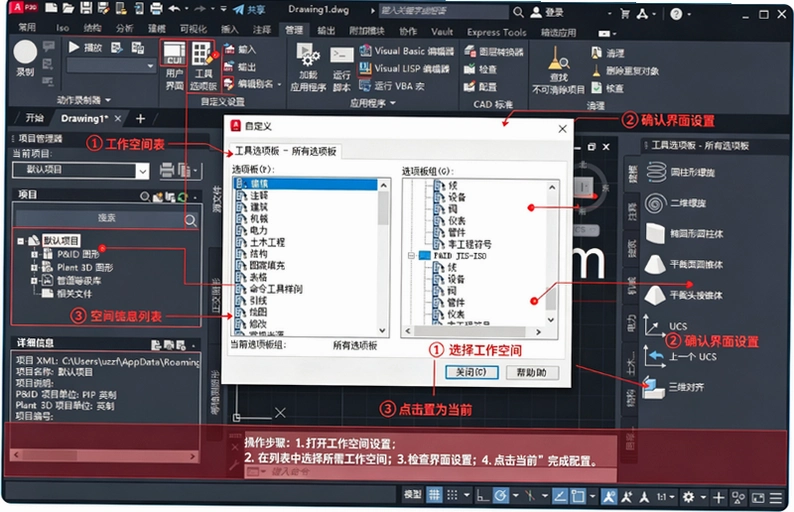Click Save icon in quick access toolbar
Screen dimensions: 794x512
click(86, 8)
